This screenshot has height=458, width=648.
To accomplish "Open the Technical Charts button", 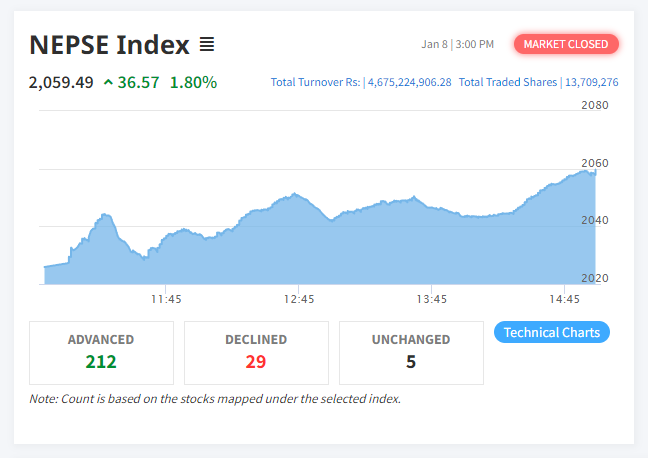I will pos(552,332).
